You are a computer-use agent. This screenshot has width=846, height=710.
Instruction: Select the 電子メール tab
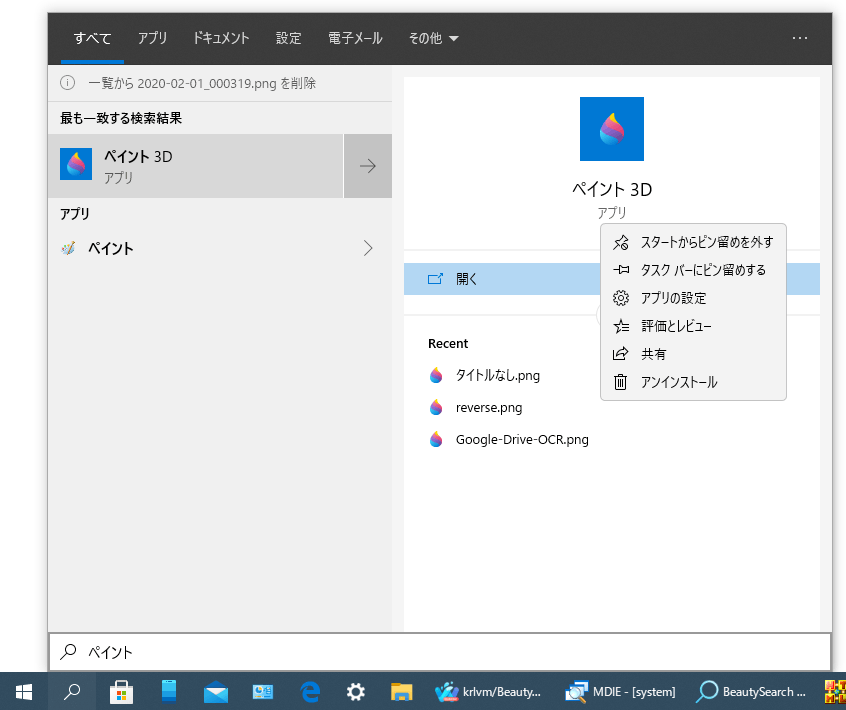pyautogui.click(x=355, y=38)
